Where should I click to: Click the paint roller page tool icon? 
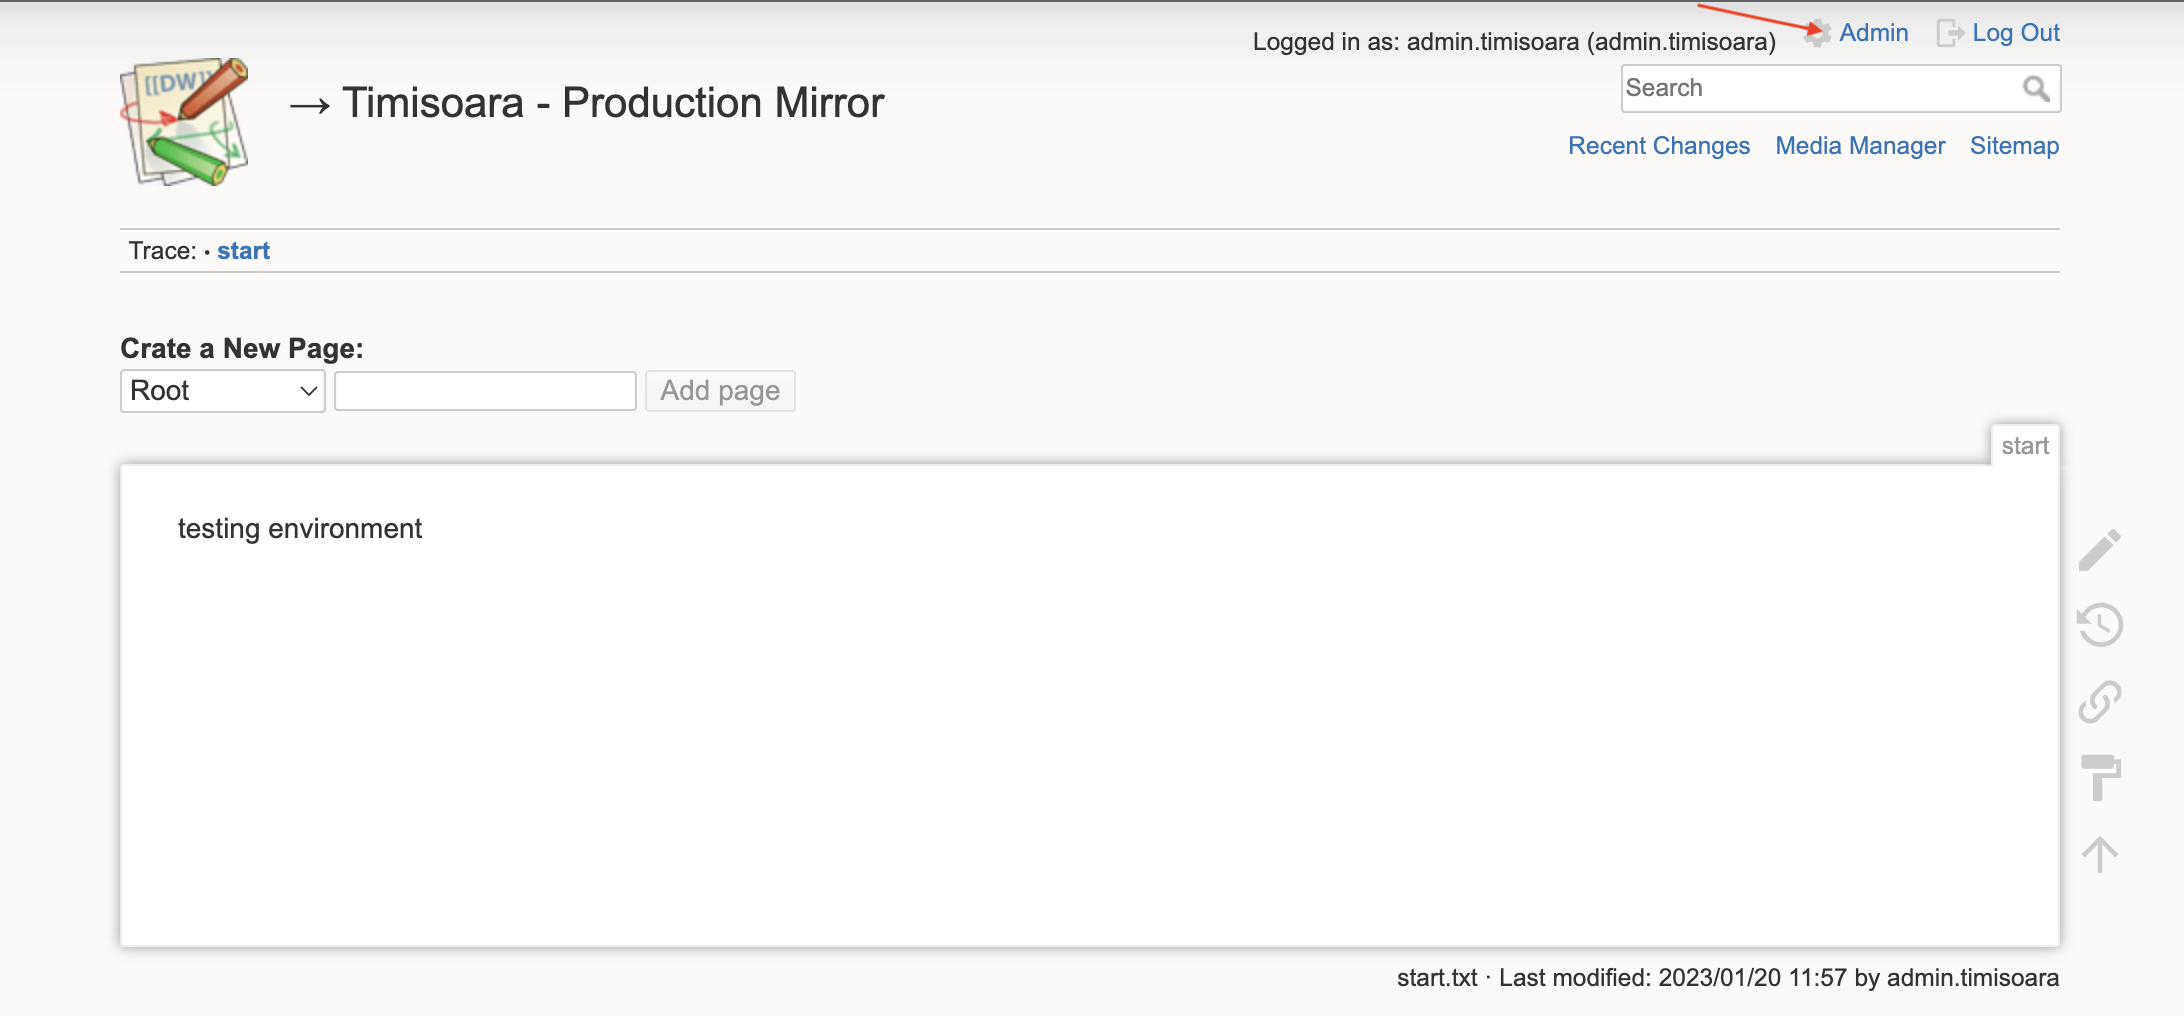point(2099,778)
